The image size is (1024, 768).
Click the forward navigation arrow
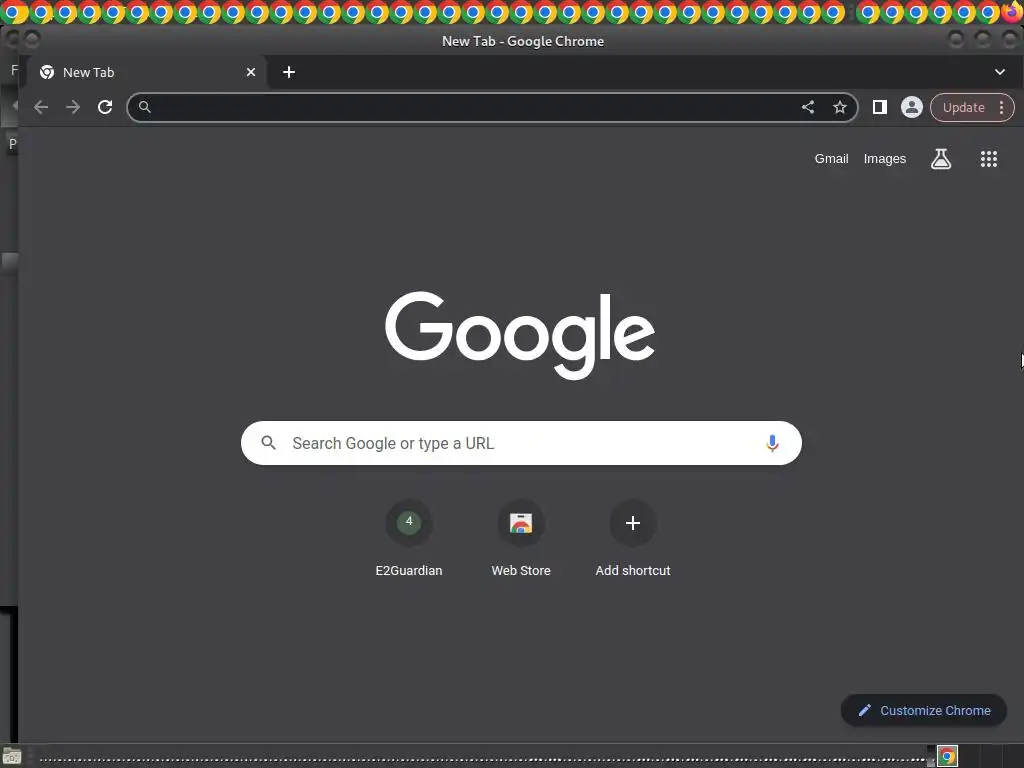coord(72,107)
